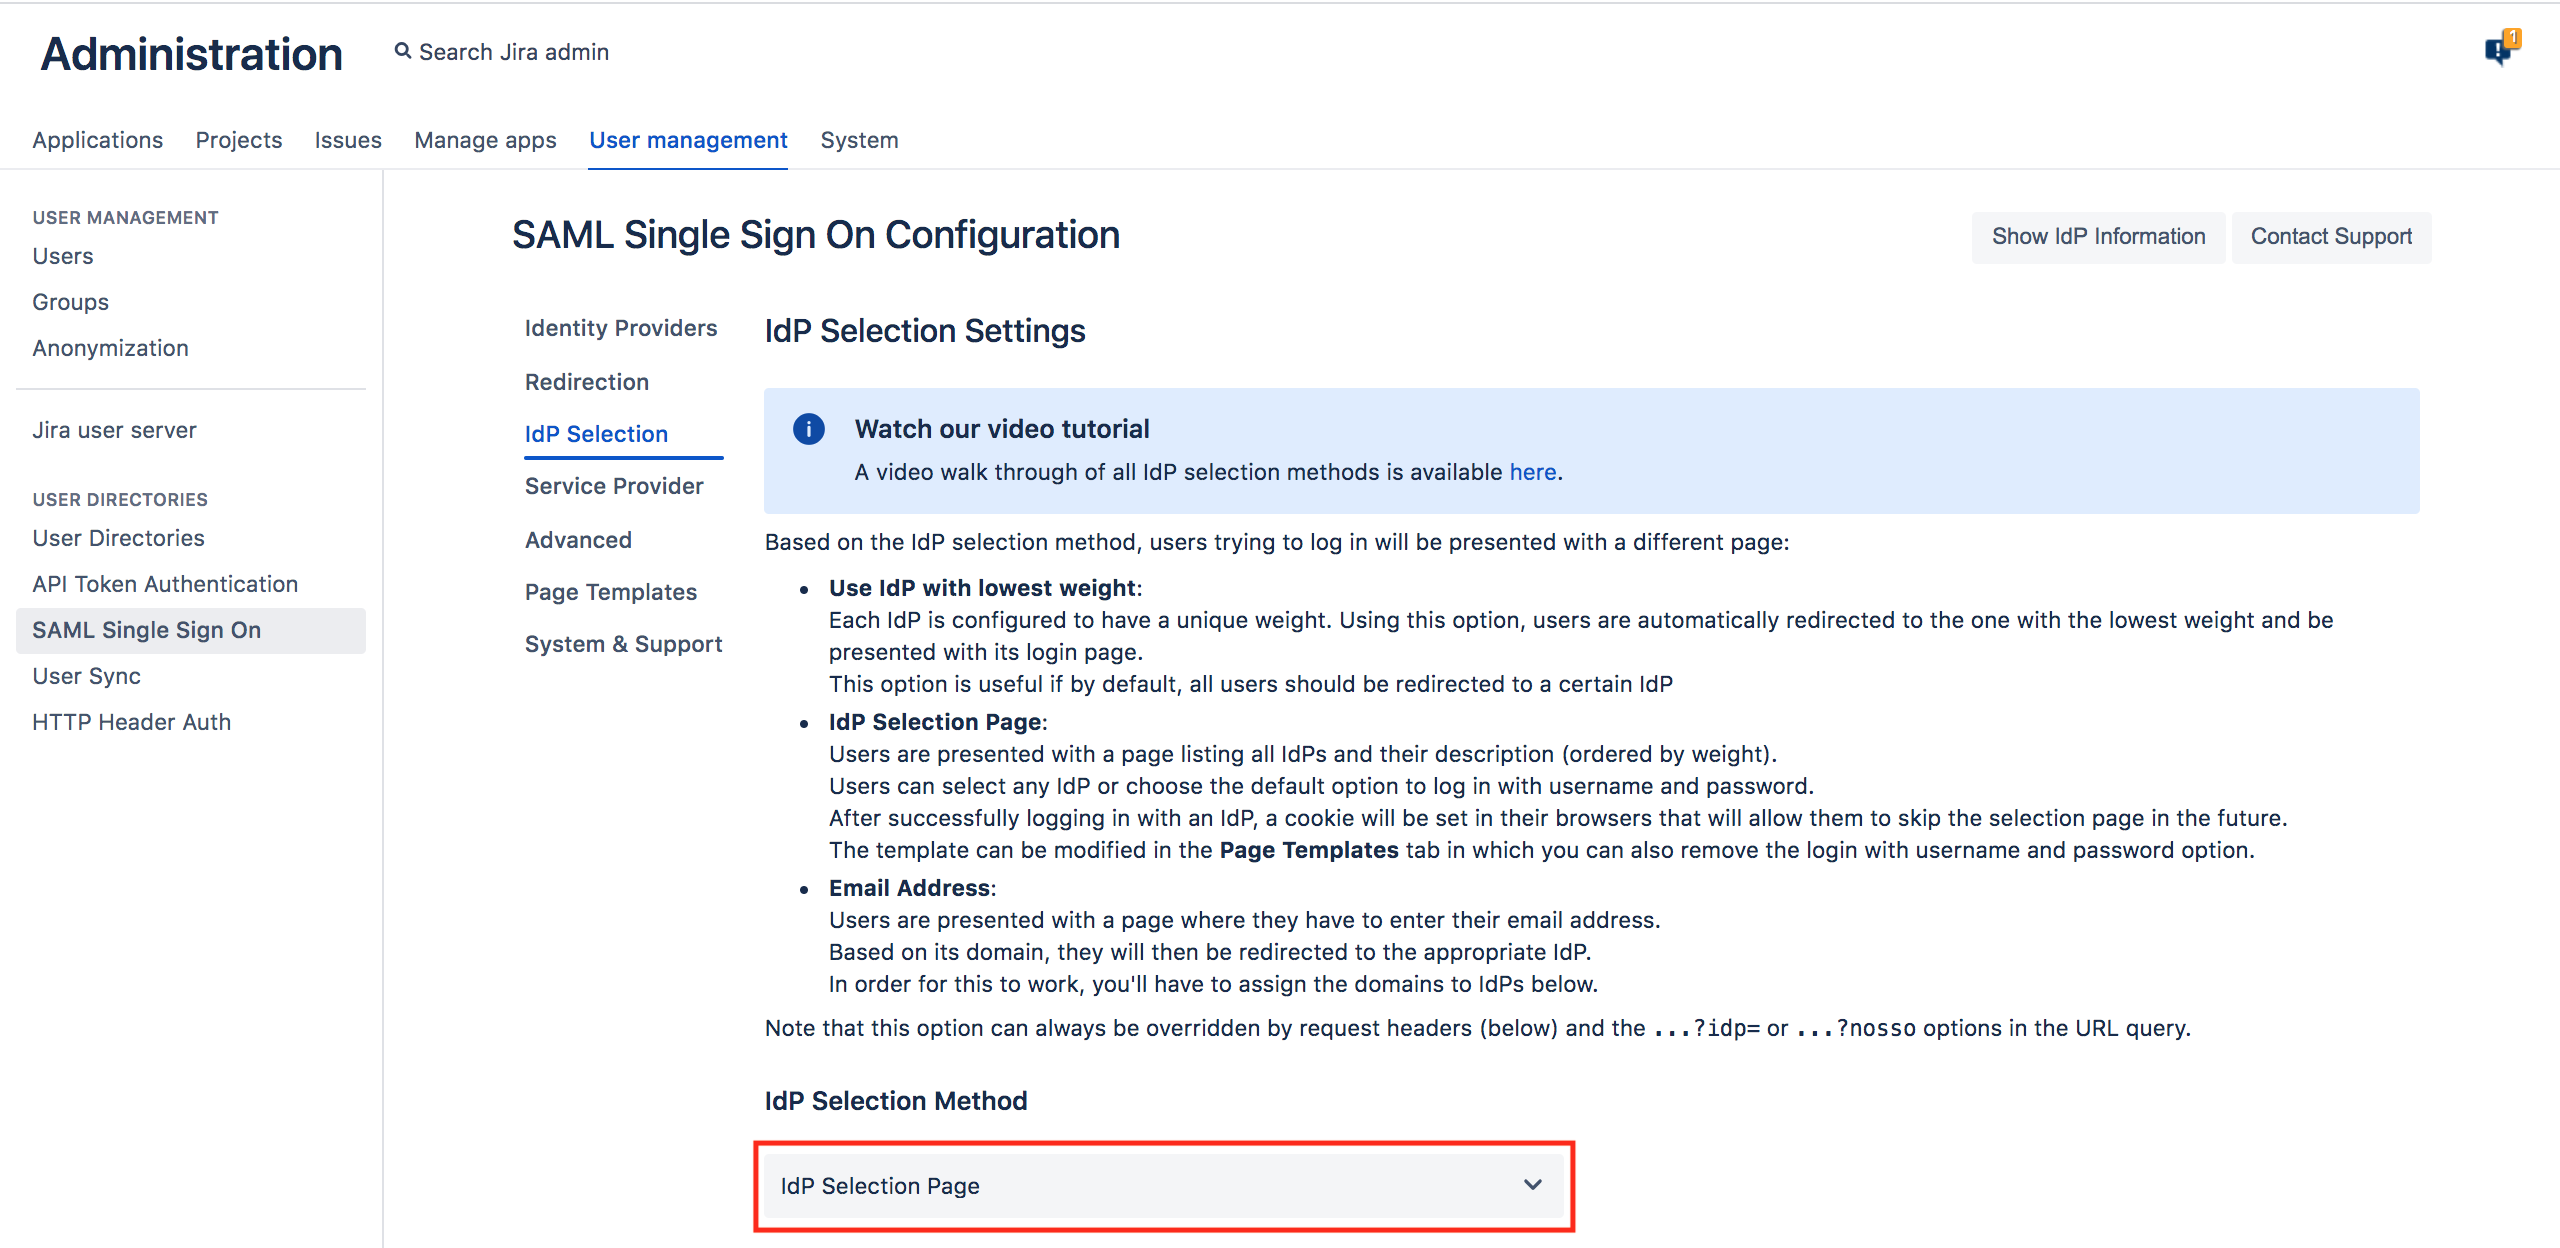Switch to the System tab
The image size is (2560, 1248).
[859, 140]
